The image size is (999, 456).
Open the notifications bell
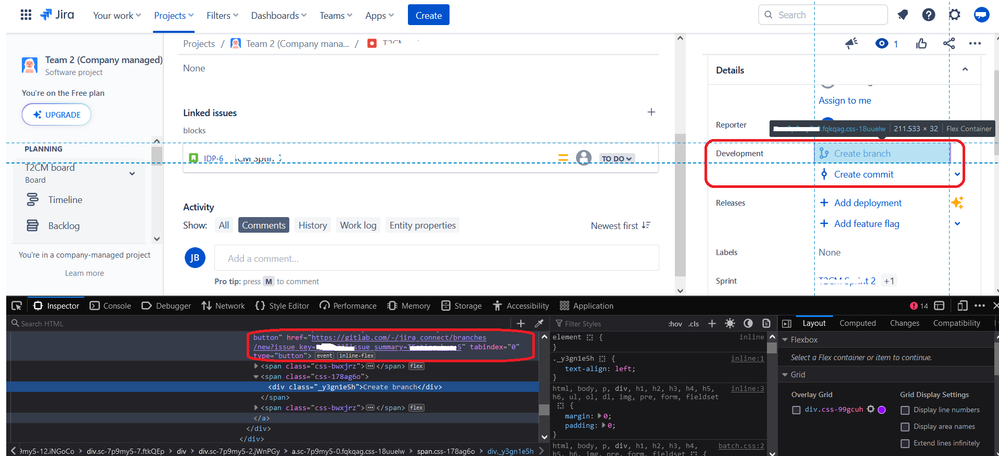(903, 15)
